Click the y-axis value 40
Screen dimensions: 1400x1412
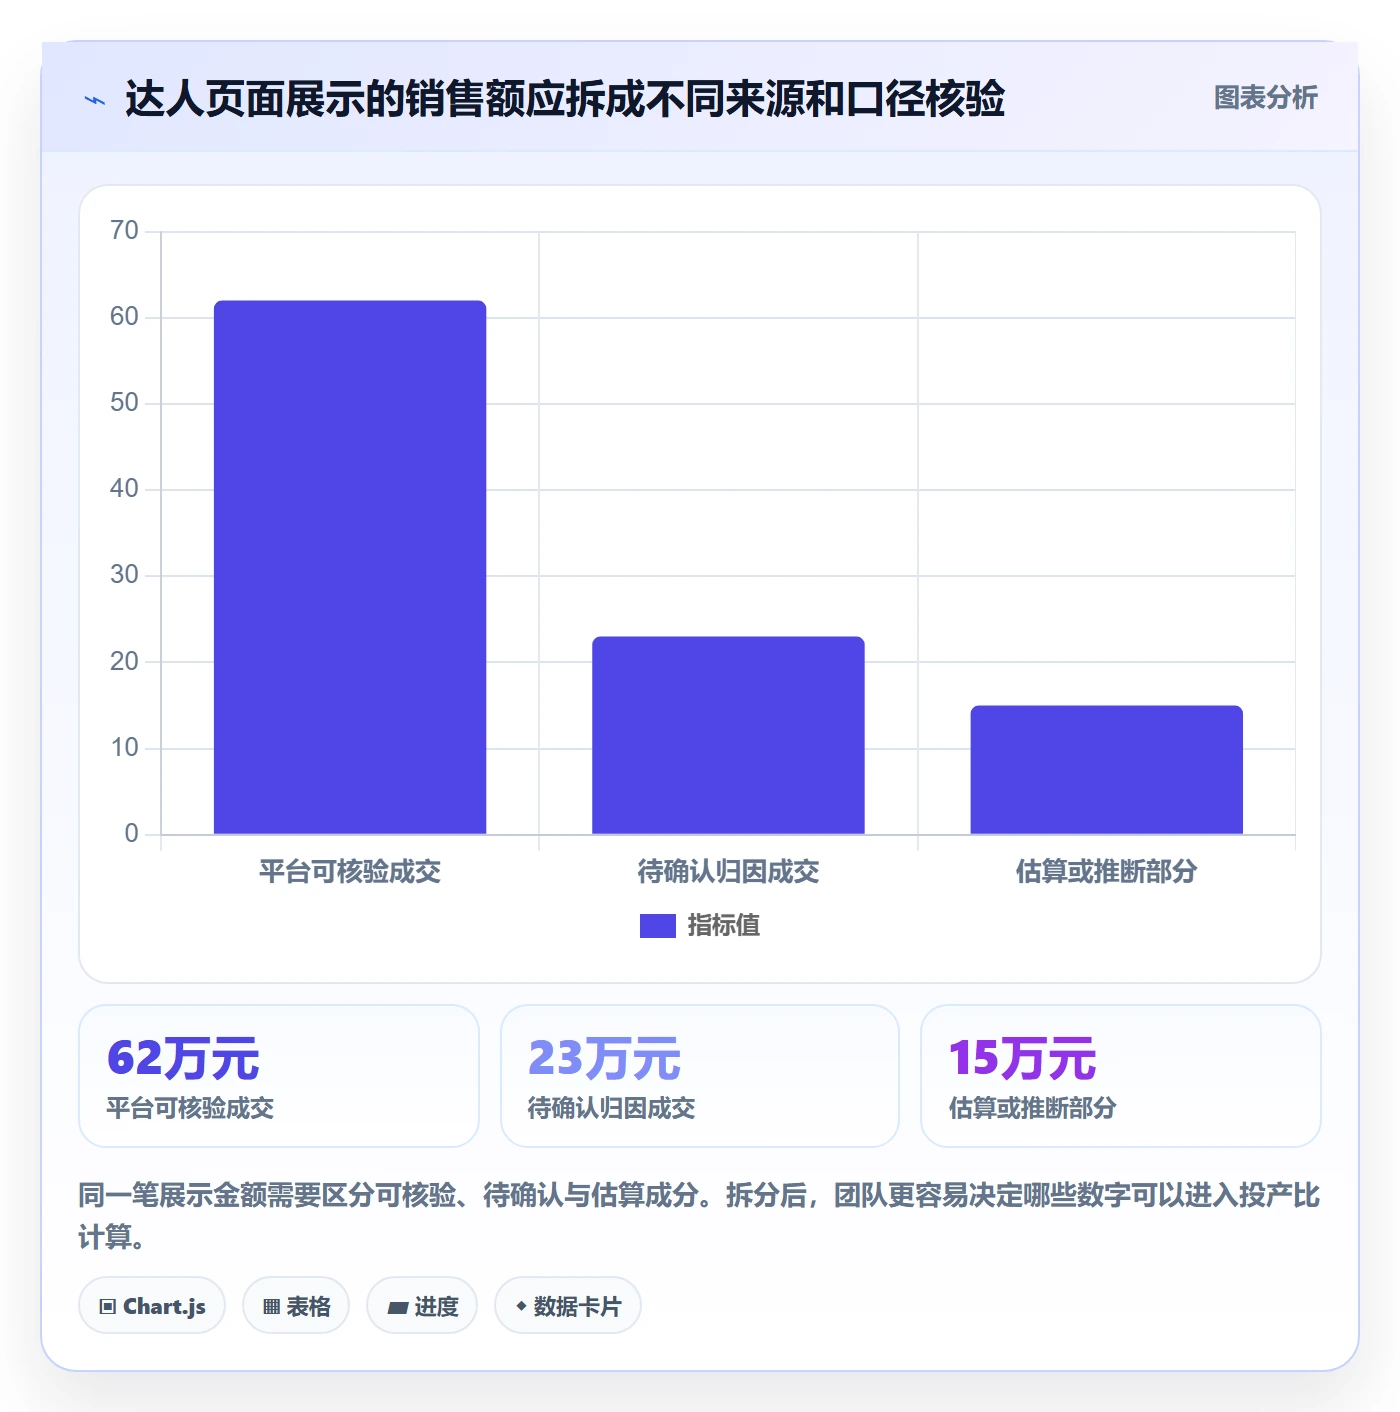click(124, 489)
